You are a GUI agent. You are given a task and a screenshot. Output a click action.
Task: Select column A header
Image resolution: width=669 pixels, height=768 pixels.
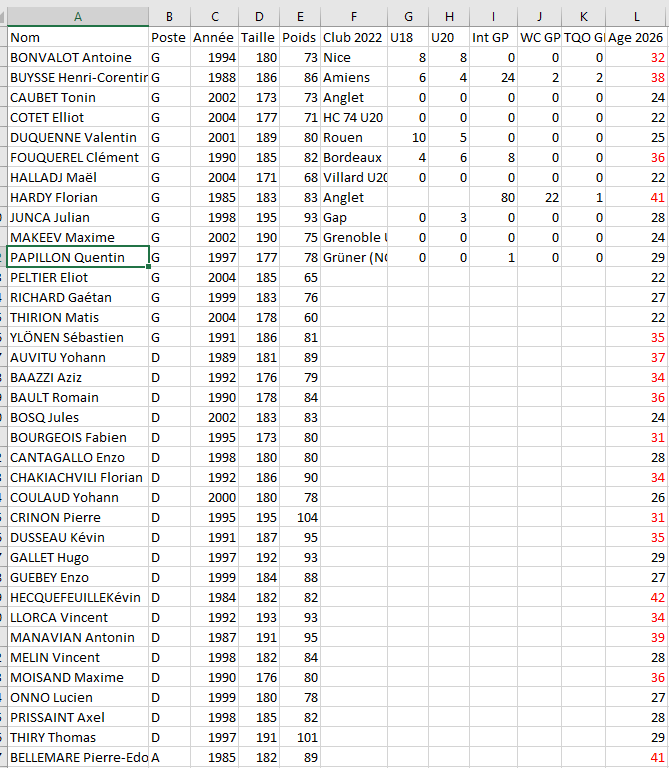coord(78,17)
